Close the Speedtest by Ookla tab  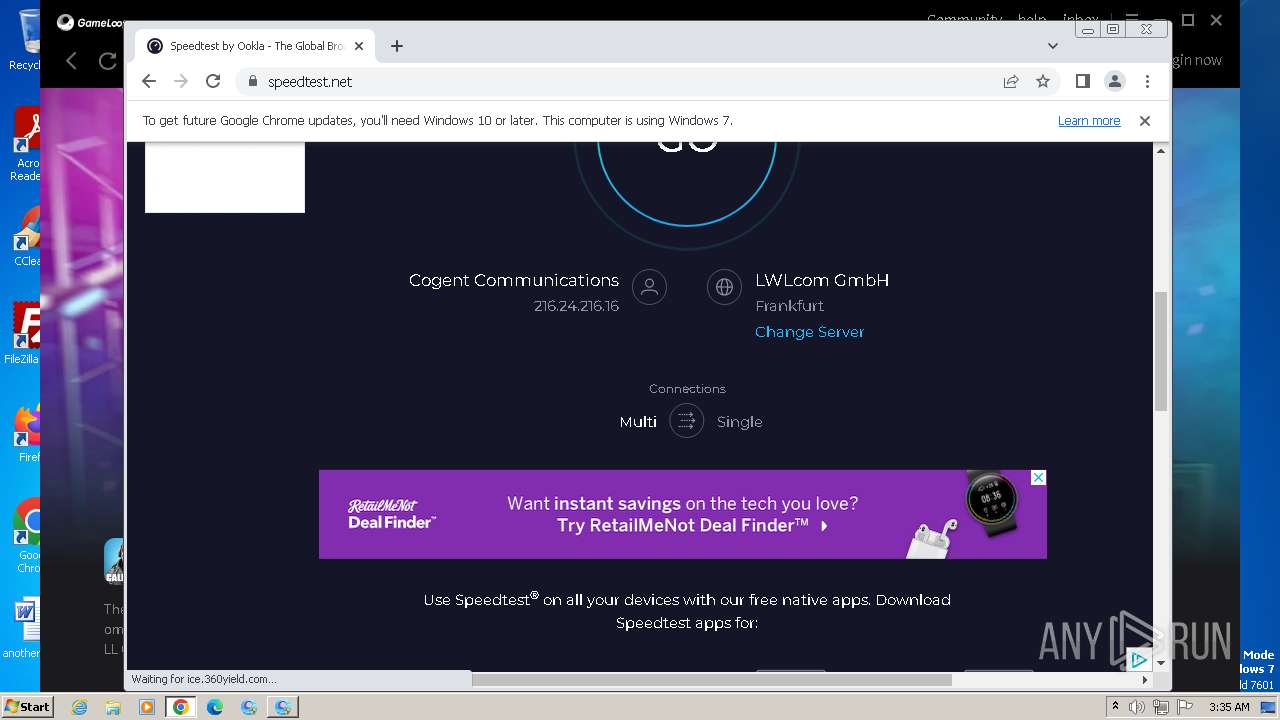359,46
